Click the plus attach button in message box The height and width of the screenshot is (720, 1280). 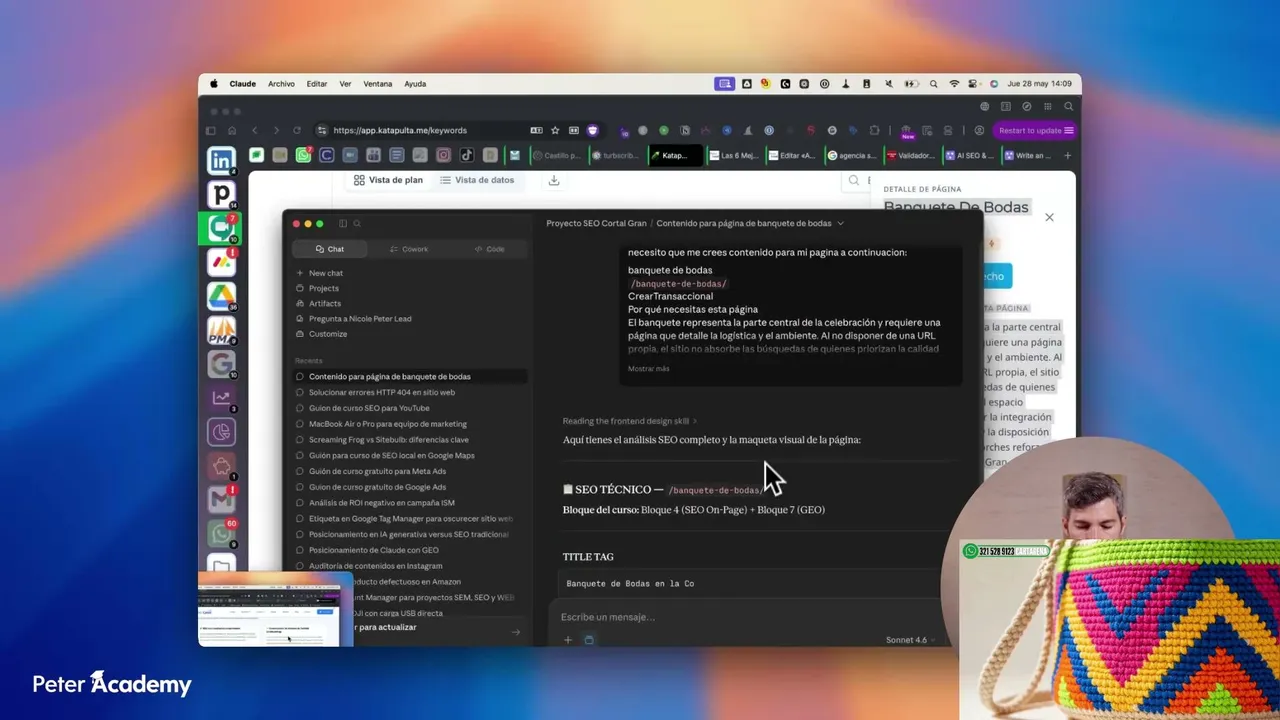click(568, 640)
